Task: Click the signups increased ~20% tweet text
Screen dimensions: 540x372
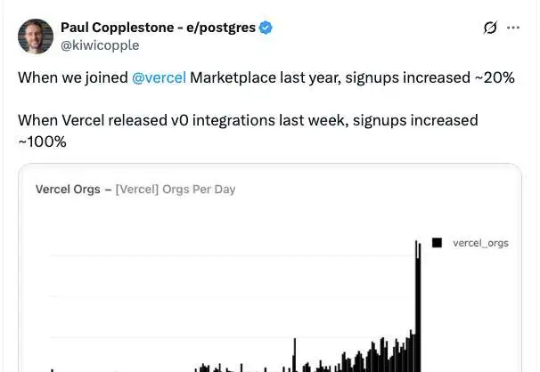Action: [430, 78]
